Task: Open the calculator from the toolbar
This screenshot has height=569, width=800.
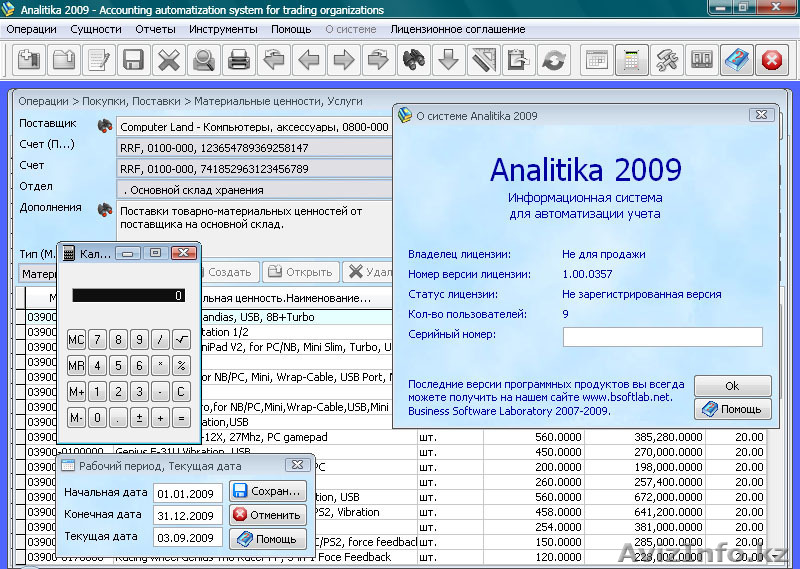Action: (x=631, y=60)
